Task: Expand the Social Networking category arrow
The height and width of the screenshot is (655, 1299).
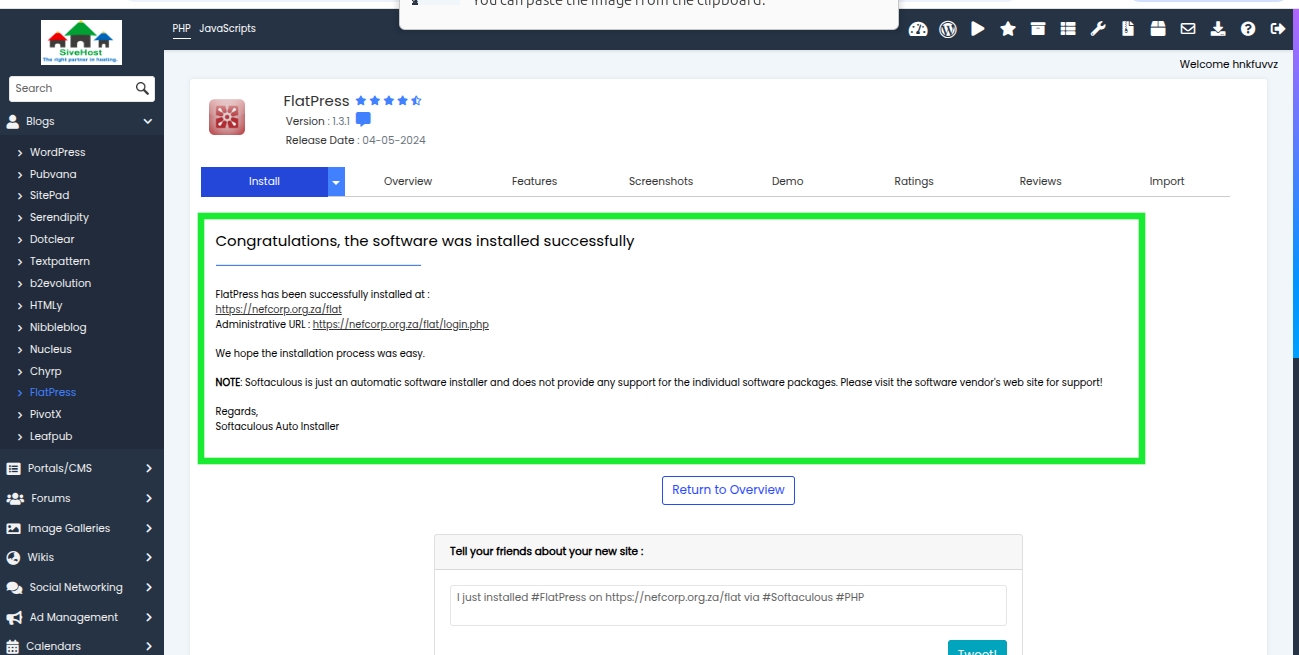Action: [x=149, y=587]
